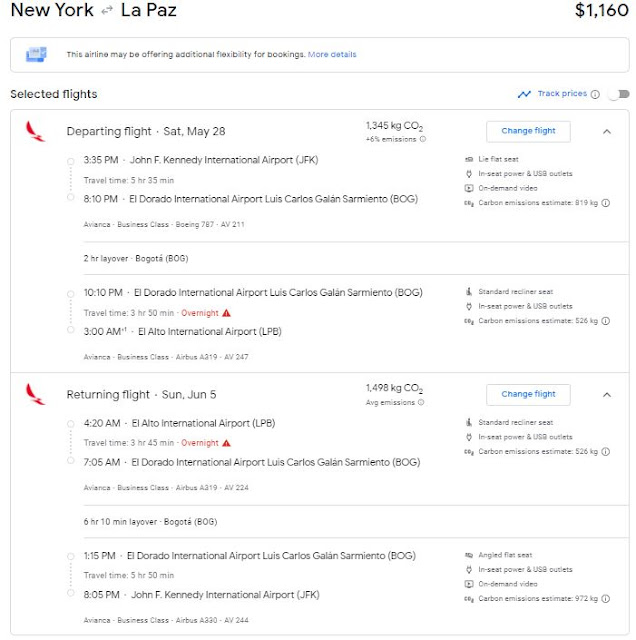Click the red overnight warning on AV 247
Viewport: 636px width, 640px height.
click(226, 311)
